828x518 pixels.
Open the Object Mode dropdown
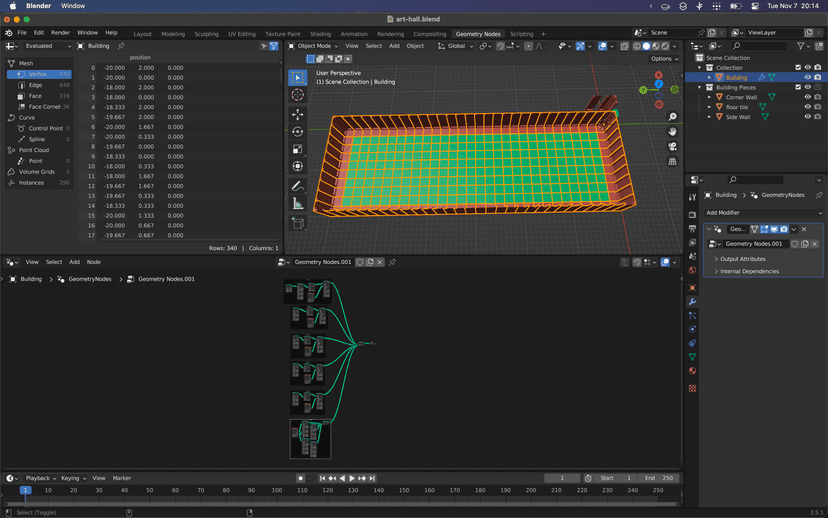point(314,46)
